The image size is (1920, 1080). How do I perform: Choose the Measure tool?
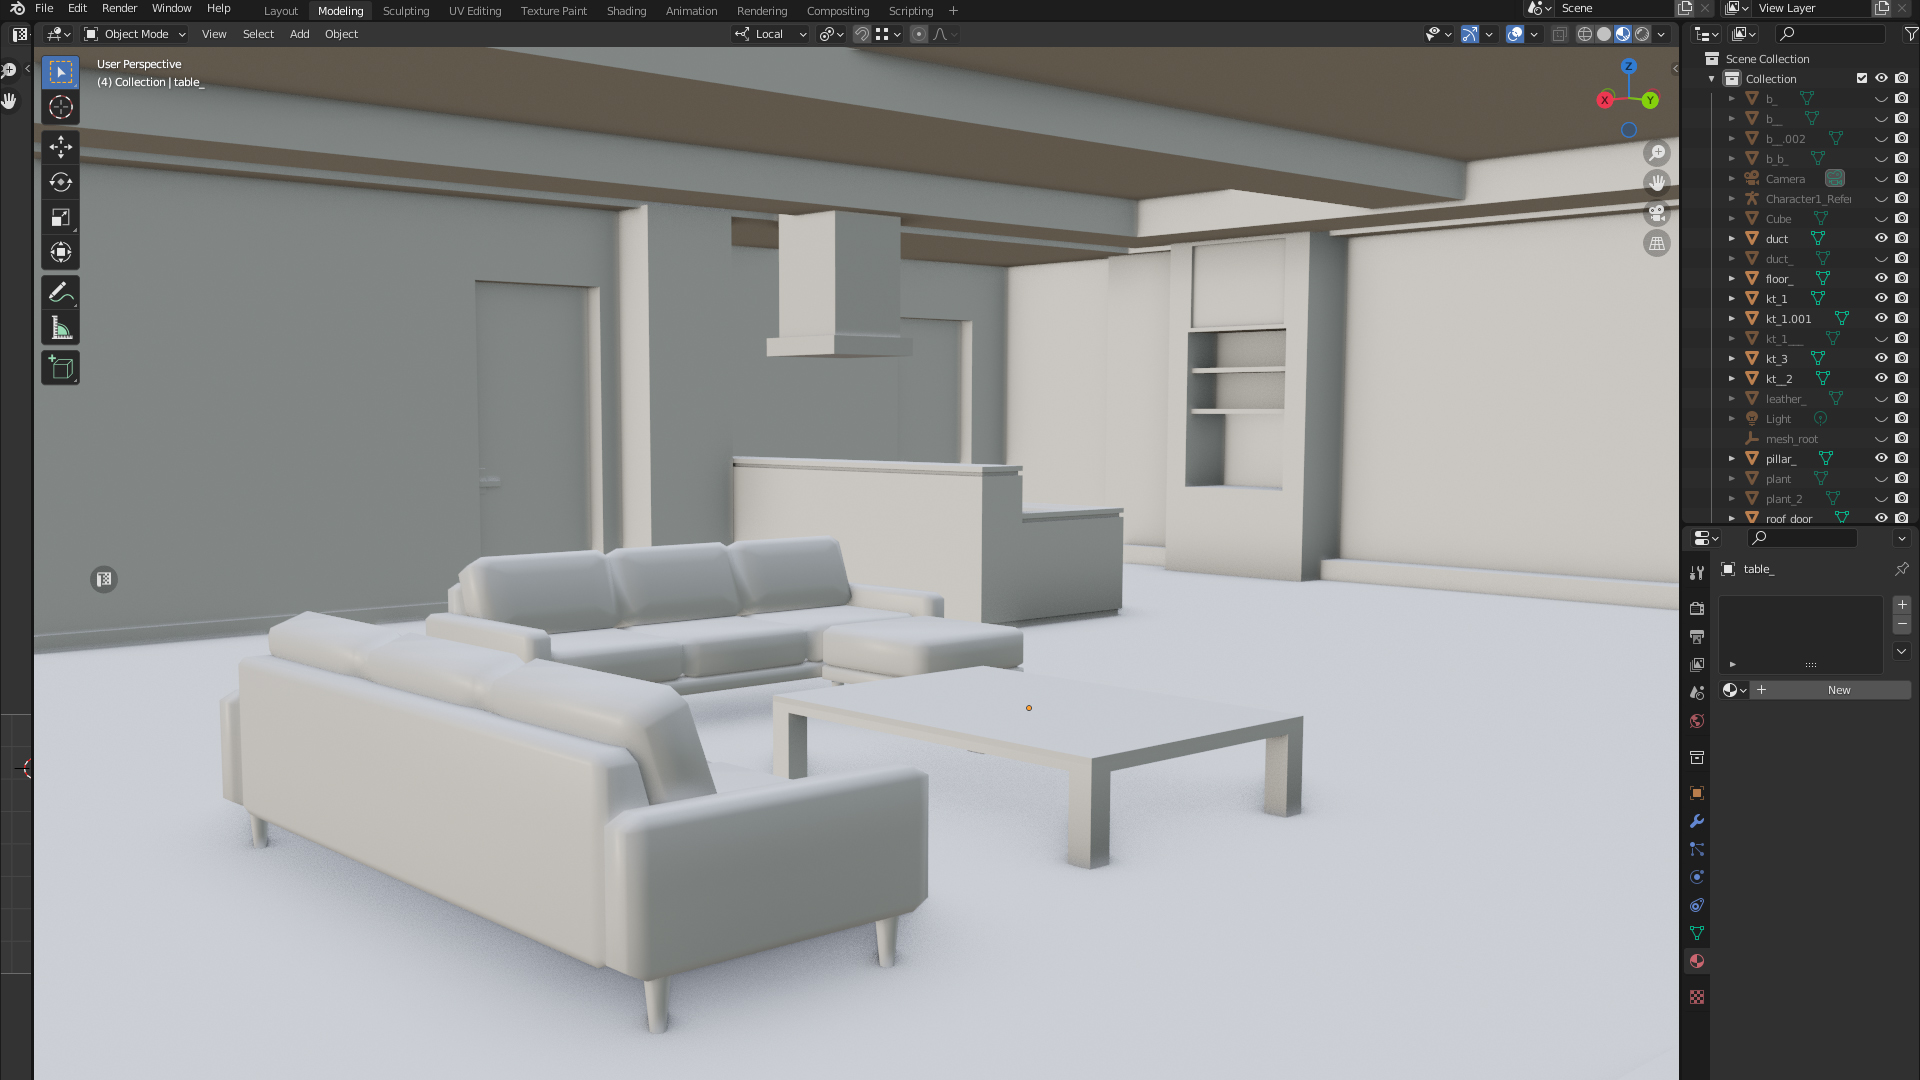tap(60, 328)
